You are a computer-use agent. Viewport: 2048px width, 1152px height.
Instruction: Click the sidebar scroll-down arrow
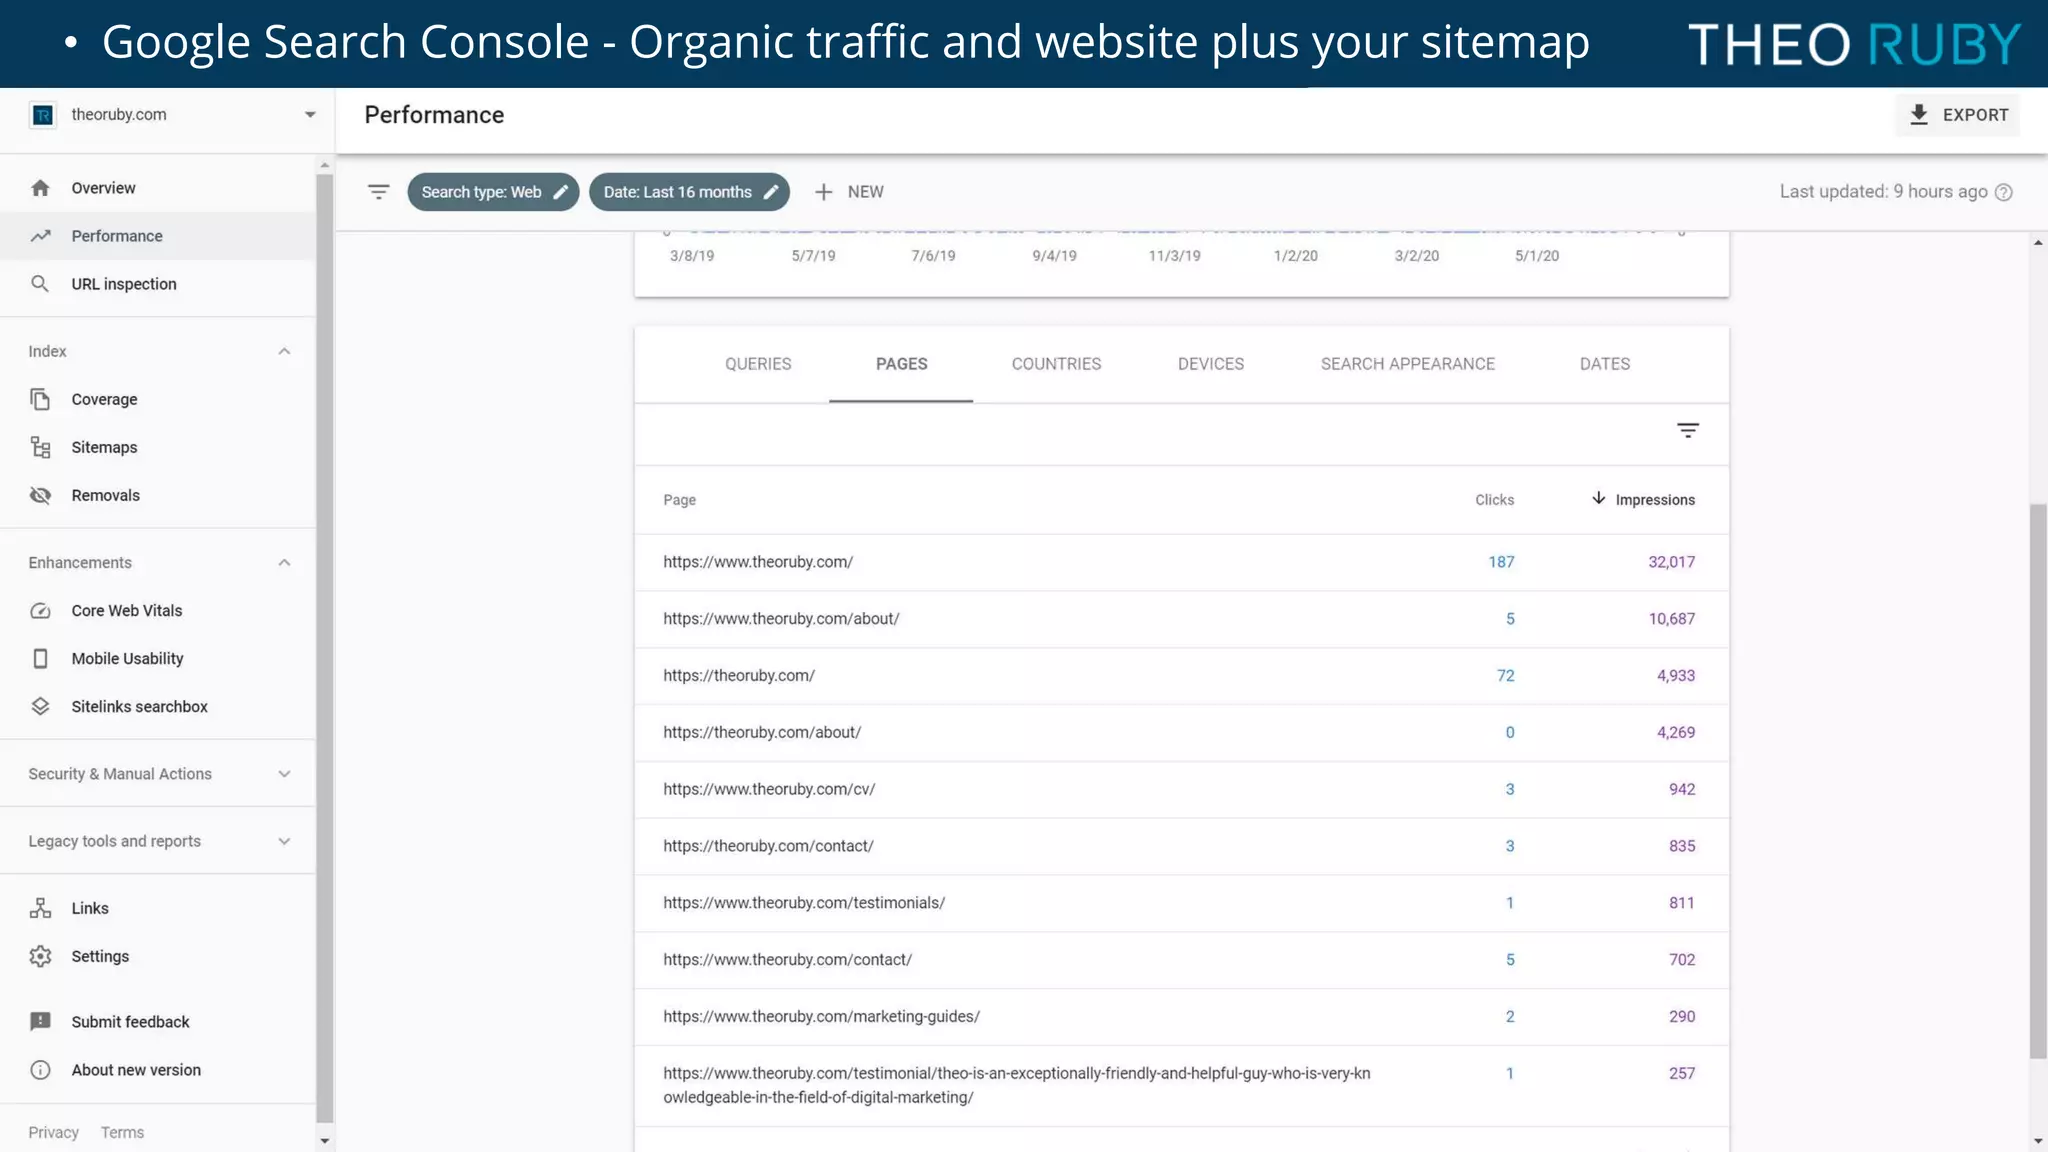[324, 1140]
